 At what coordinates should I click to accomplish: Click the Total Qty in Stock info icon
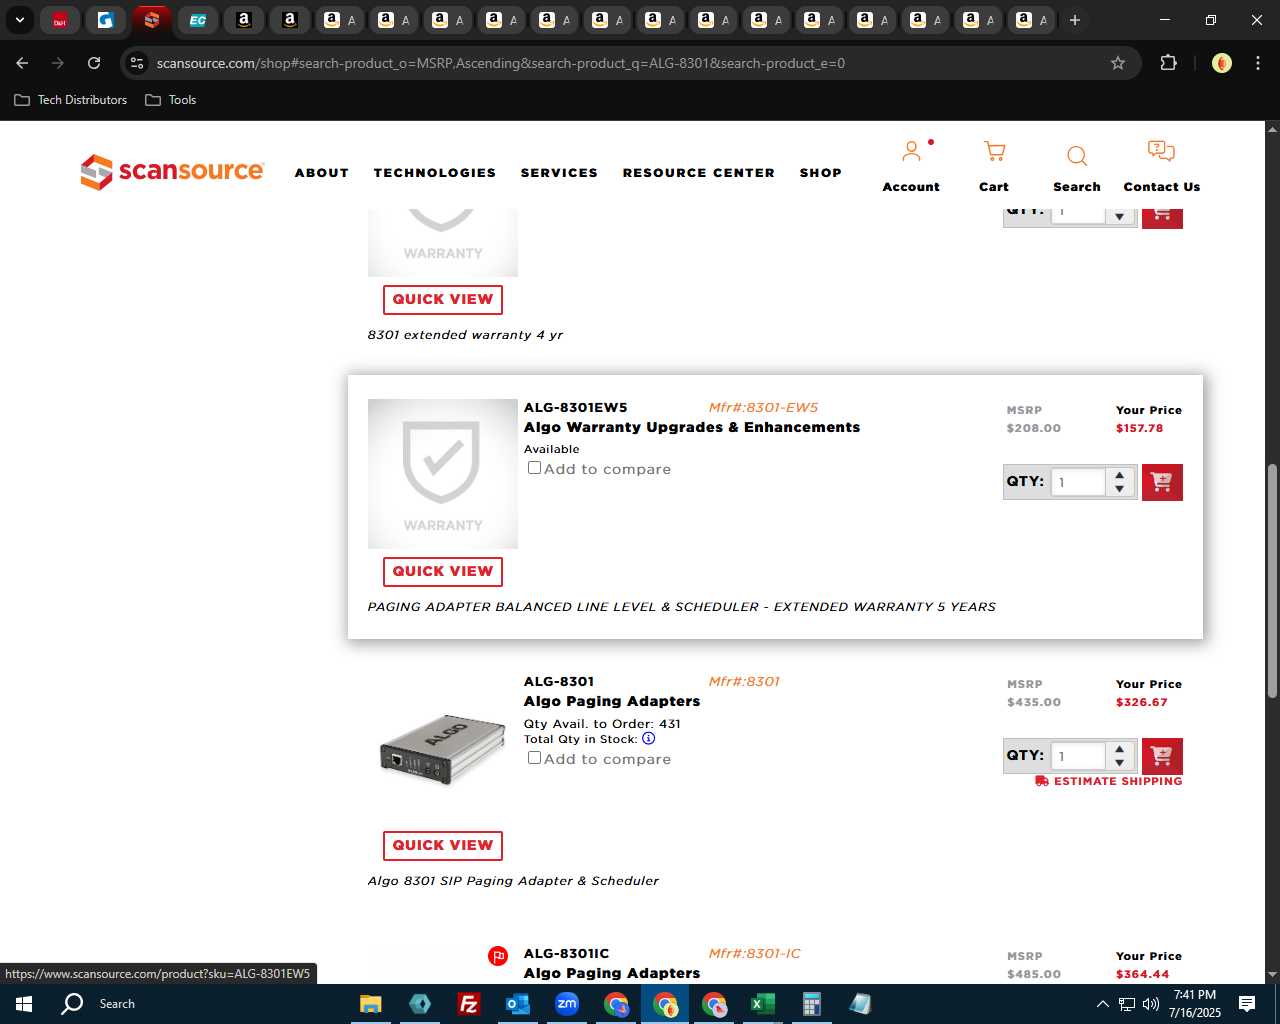point(648,739)
